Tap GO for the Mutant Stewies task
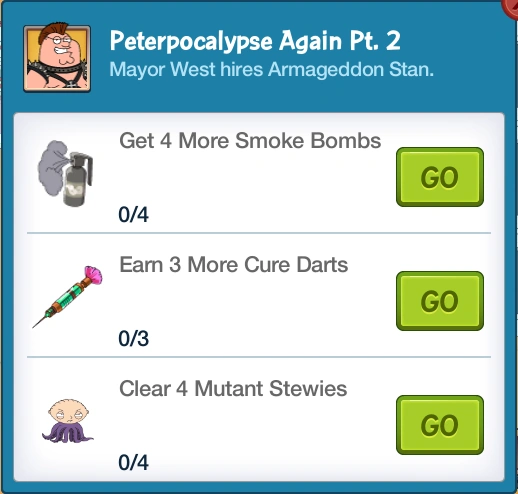 (440, 425)
